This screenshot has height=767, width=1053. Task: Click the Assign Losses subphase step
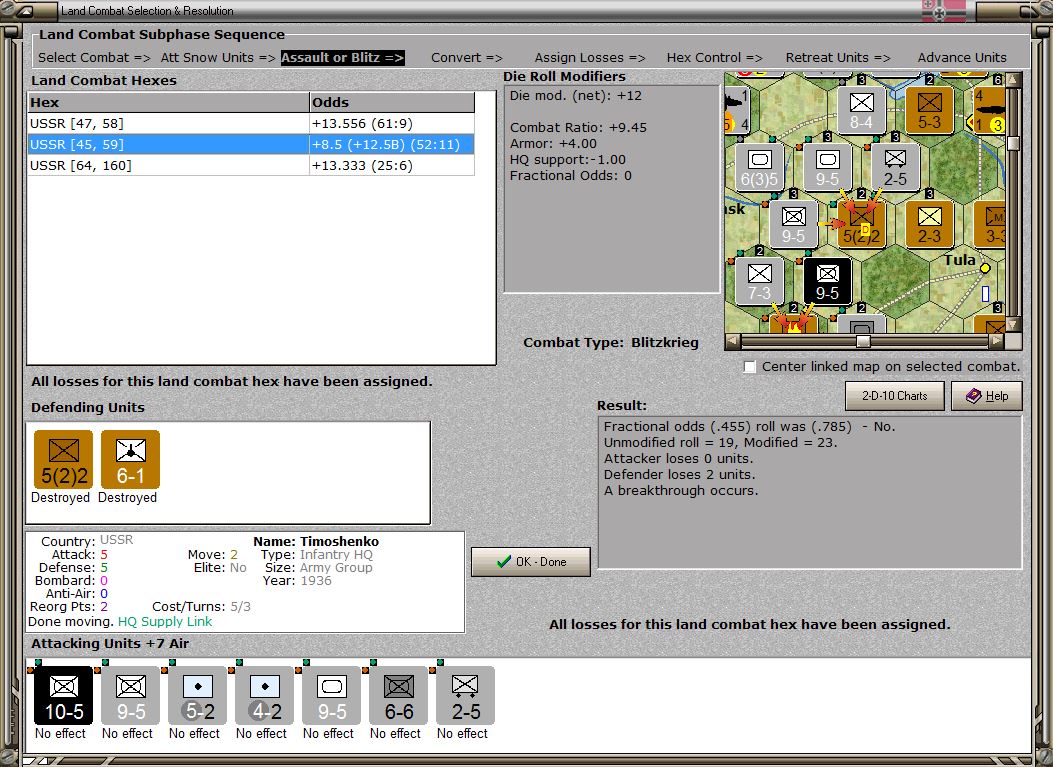point(589,57)
